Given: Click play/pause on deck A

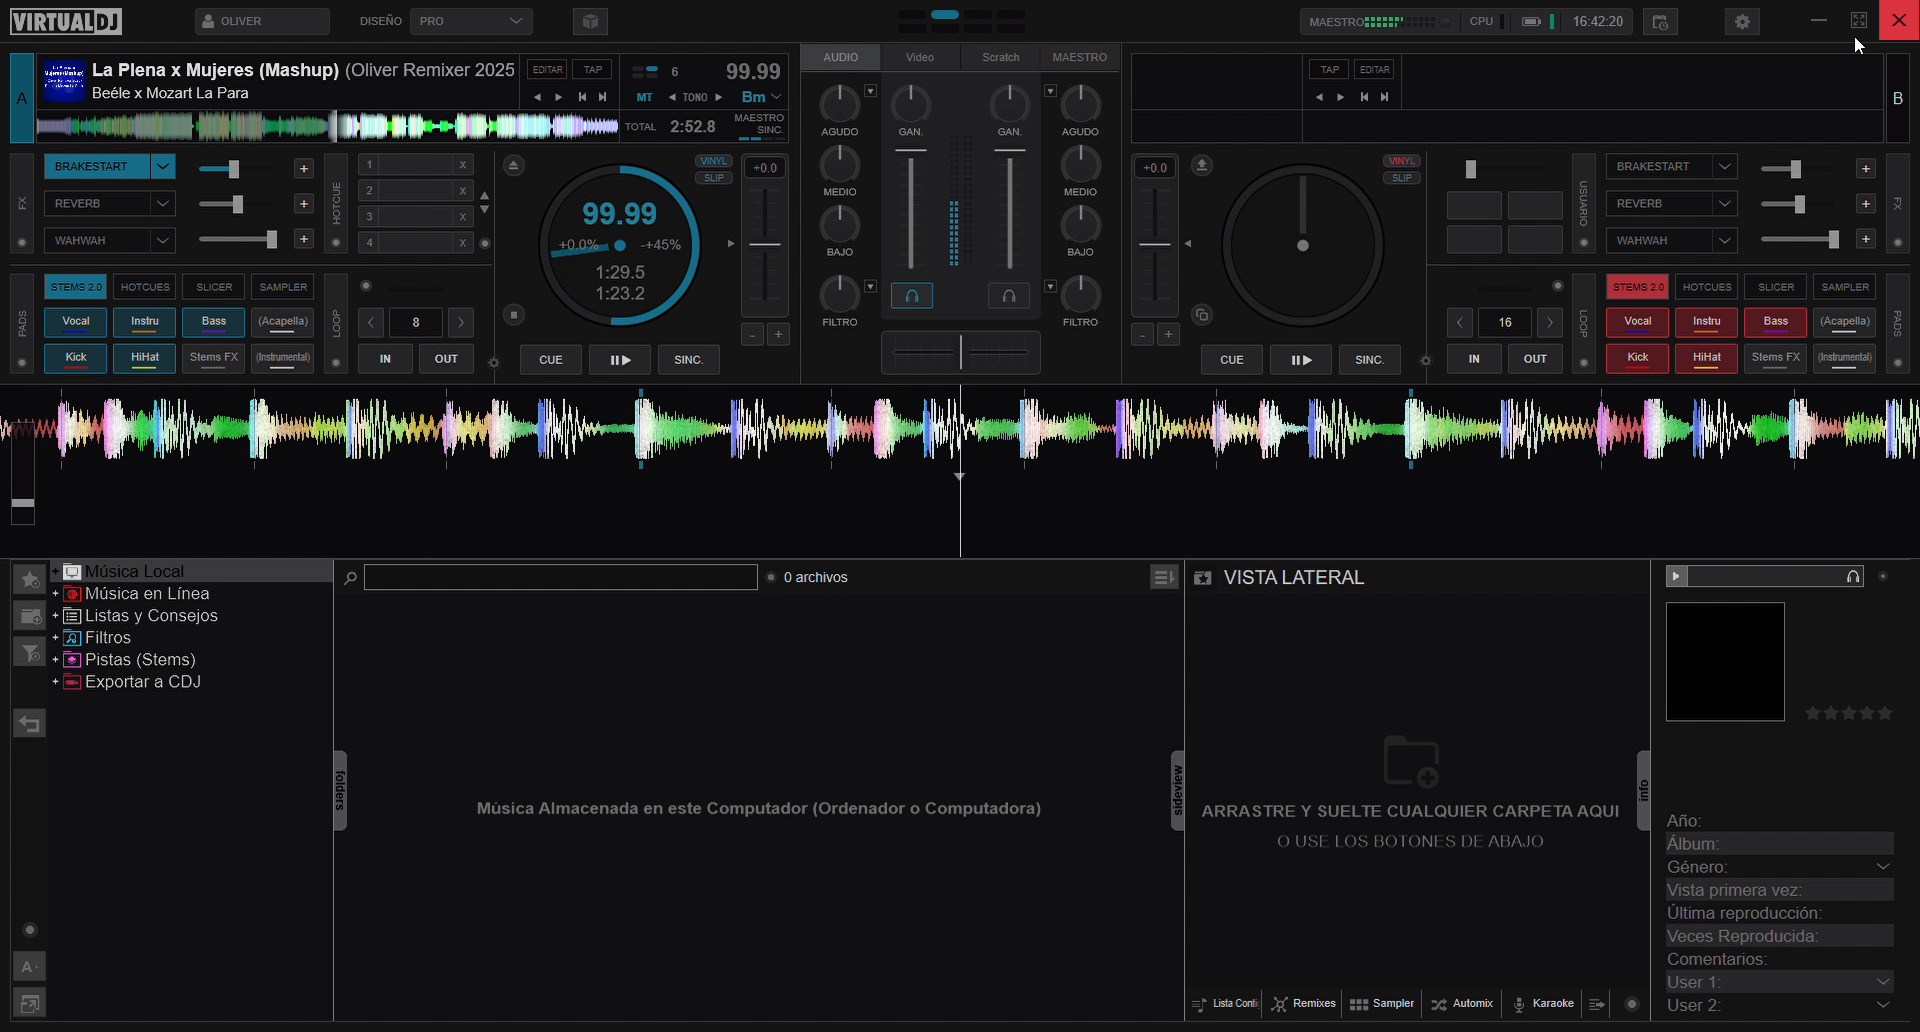Looking at the screenshot, I should [x=620, y=360].
